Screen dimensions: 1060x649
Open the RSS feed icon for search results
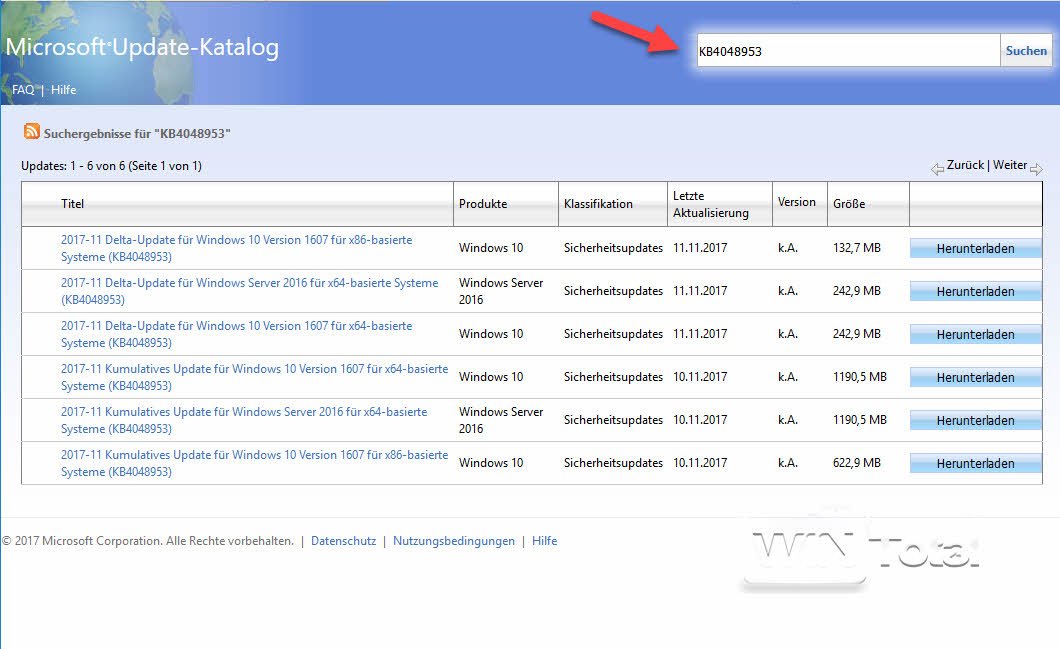pyautogui.click(x=32, y=131)
